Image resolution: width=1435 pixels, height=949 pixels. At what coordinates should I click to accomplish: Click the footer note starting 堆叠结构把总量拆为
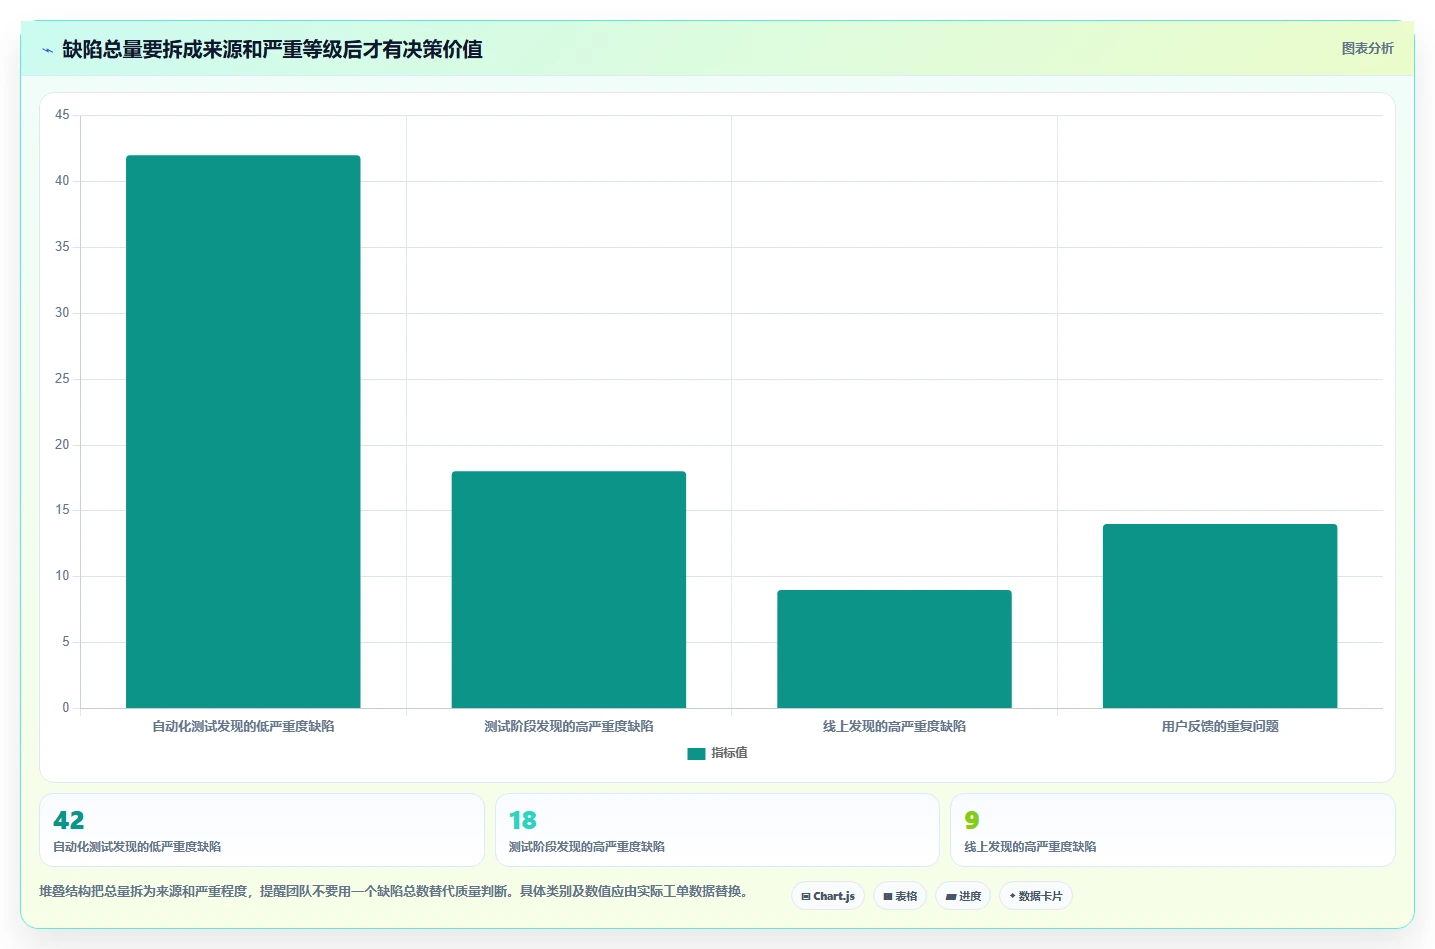pyautogui.click(x=393, y=891)
